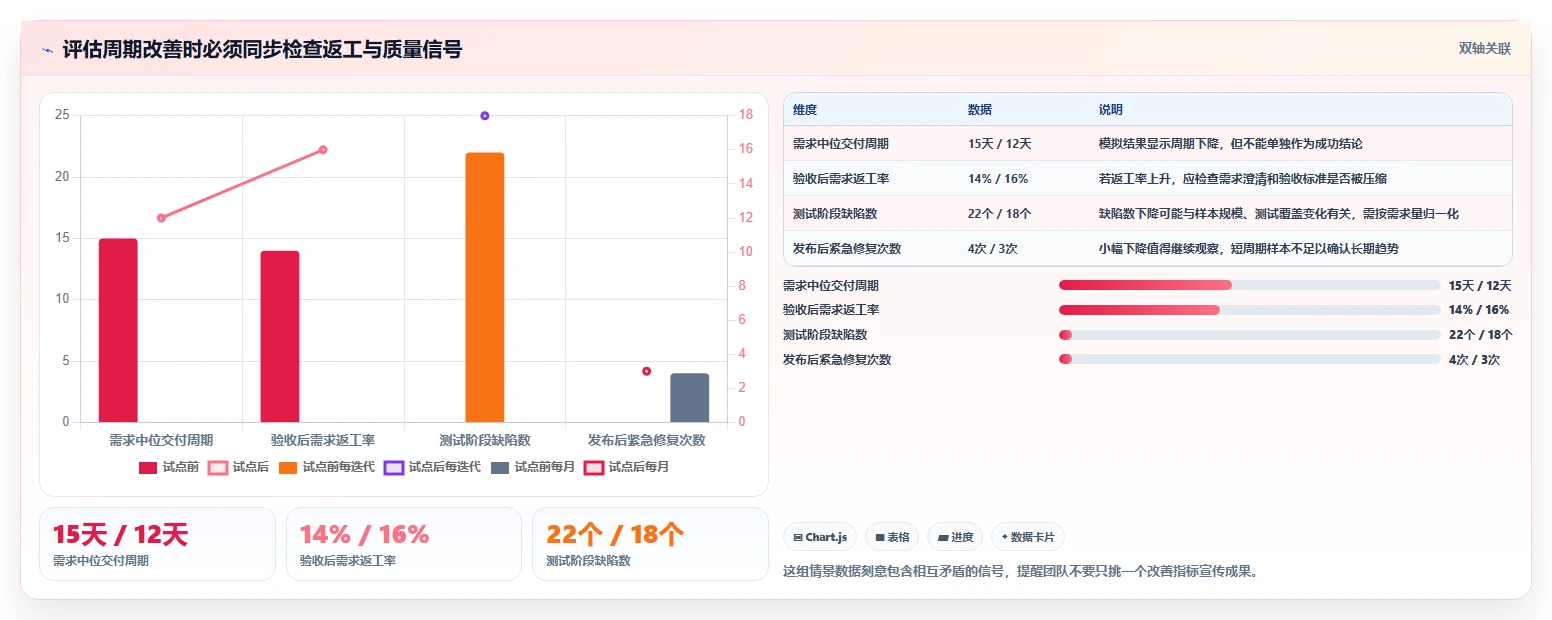Click the 验收后需求返工率 progress bar

(1249, 310)
